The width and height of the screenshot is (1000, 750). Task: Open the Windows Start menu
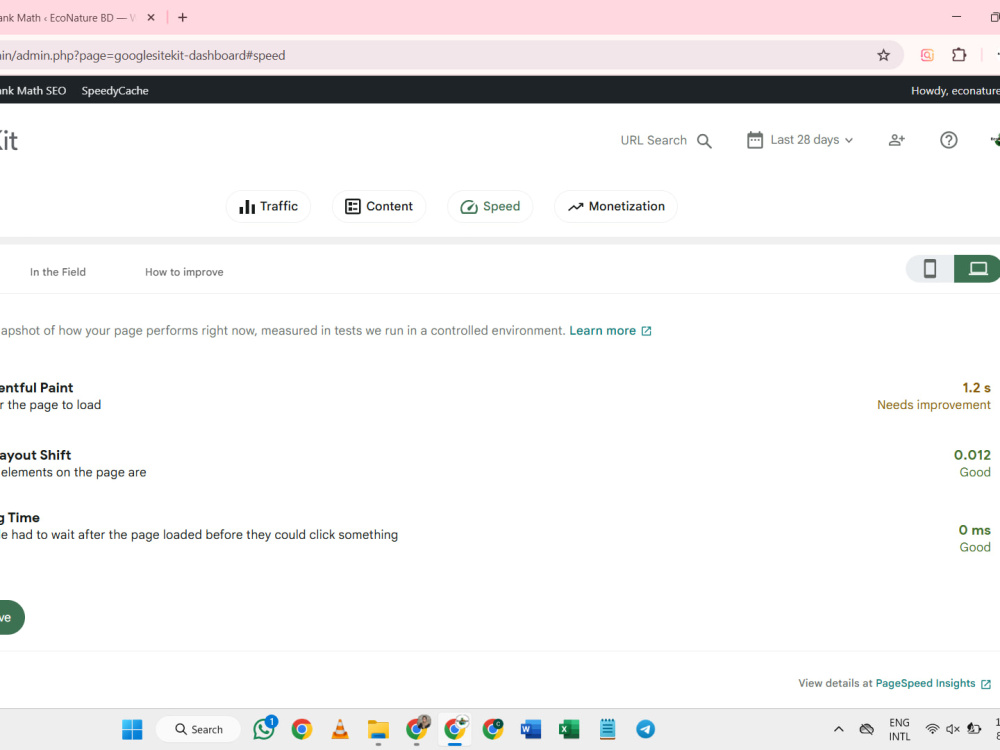133,729
